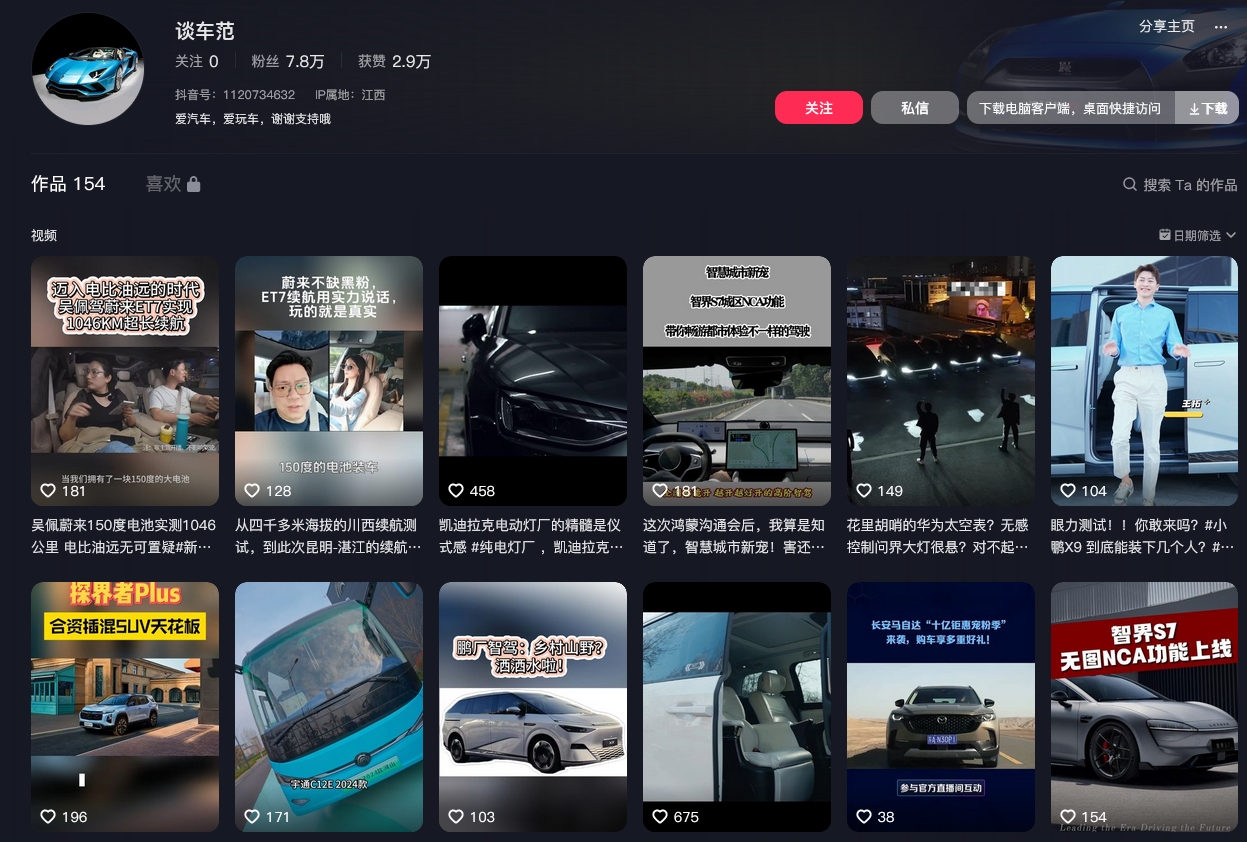This screenshot has width=1247, height=842.
Task: Click title 吴佩蔚来150度电池实测1046公里
Action: 124,535
